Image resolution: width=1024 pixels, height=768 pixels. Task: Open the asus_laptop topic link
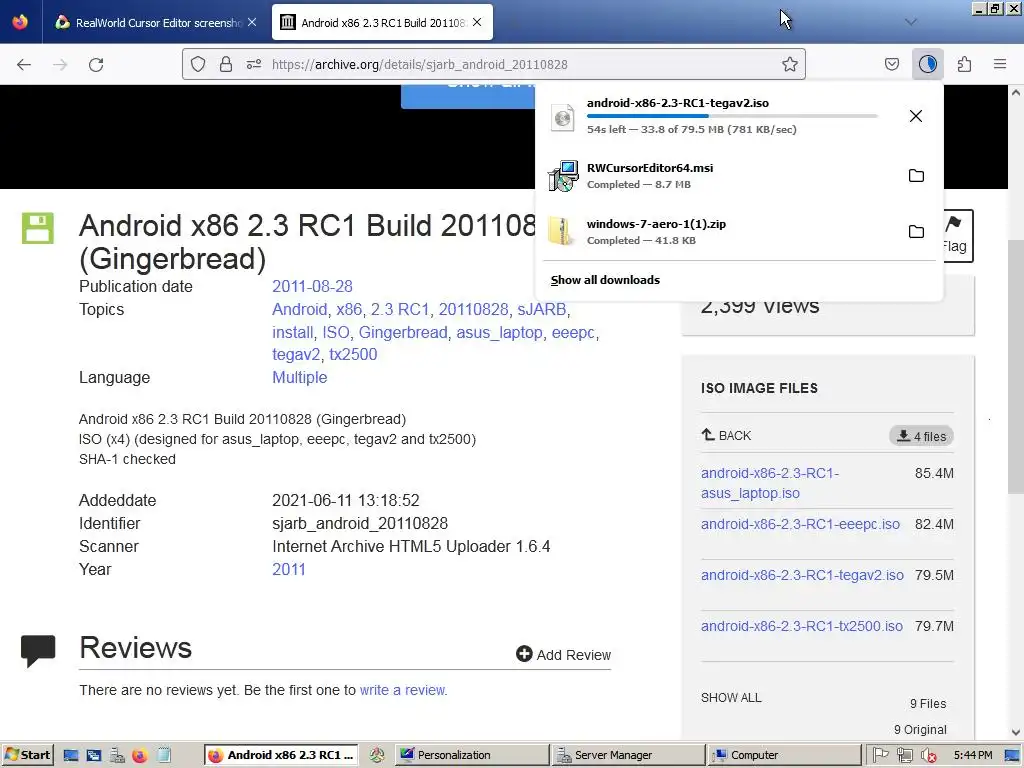(x=500, y=332)
